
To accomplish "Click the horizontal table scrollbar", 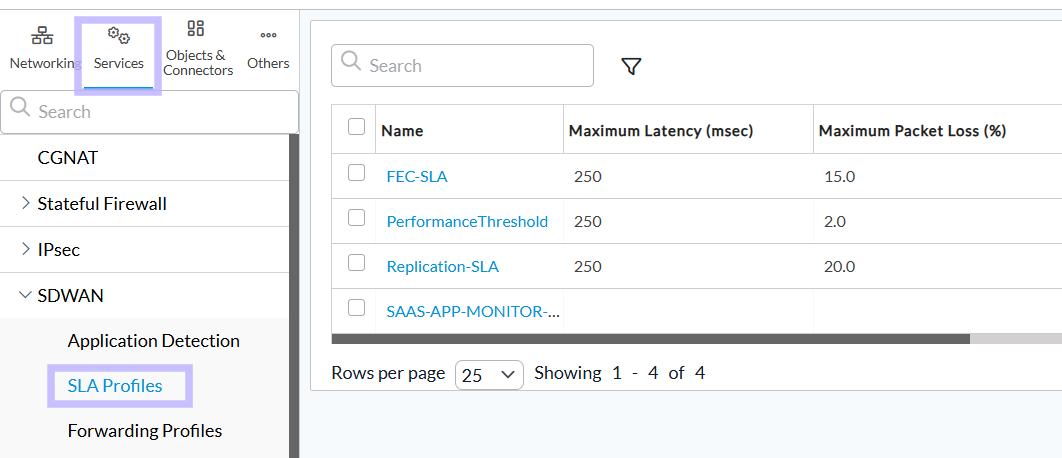I will 651,338.
